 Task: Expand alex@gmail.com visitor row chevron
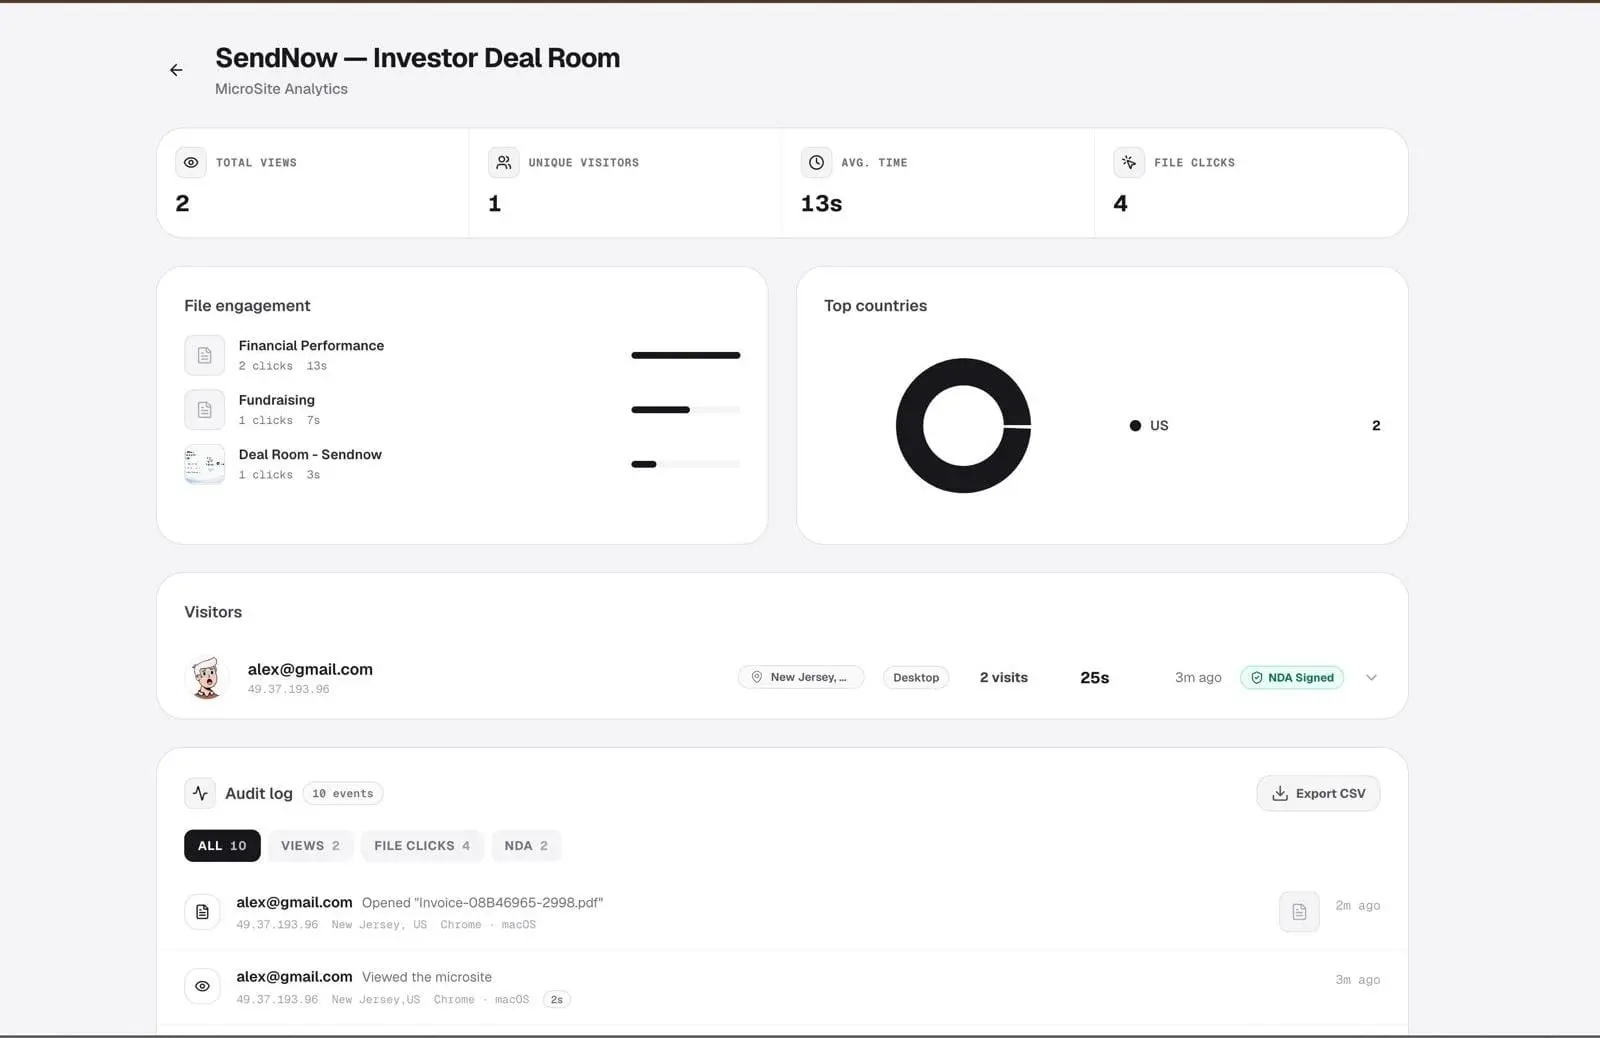pyautogui.click(x=1371, y=677)
